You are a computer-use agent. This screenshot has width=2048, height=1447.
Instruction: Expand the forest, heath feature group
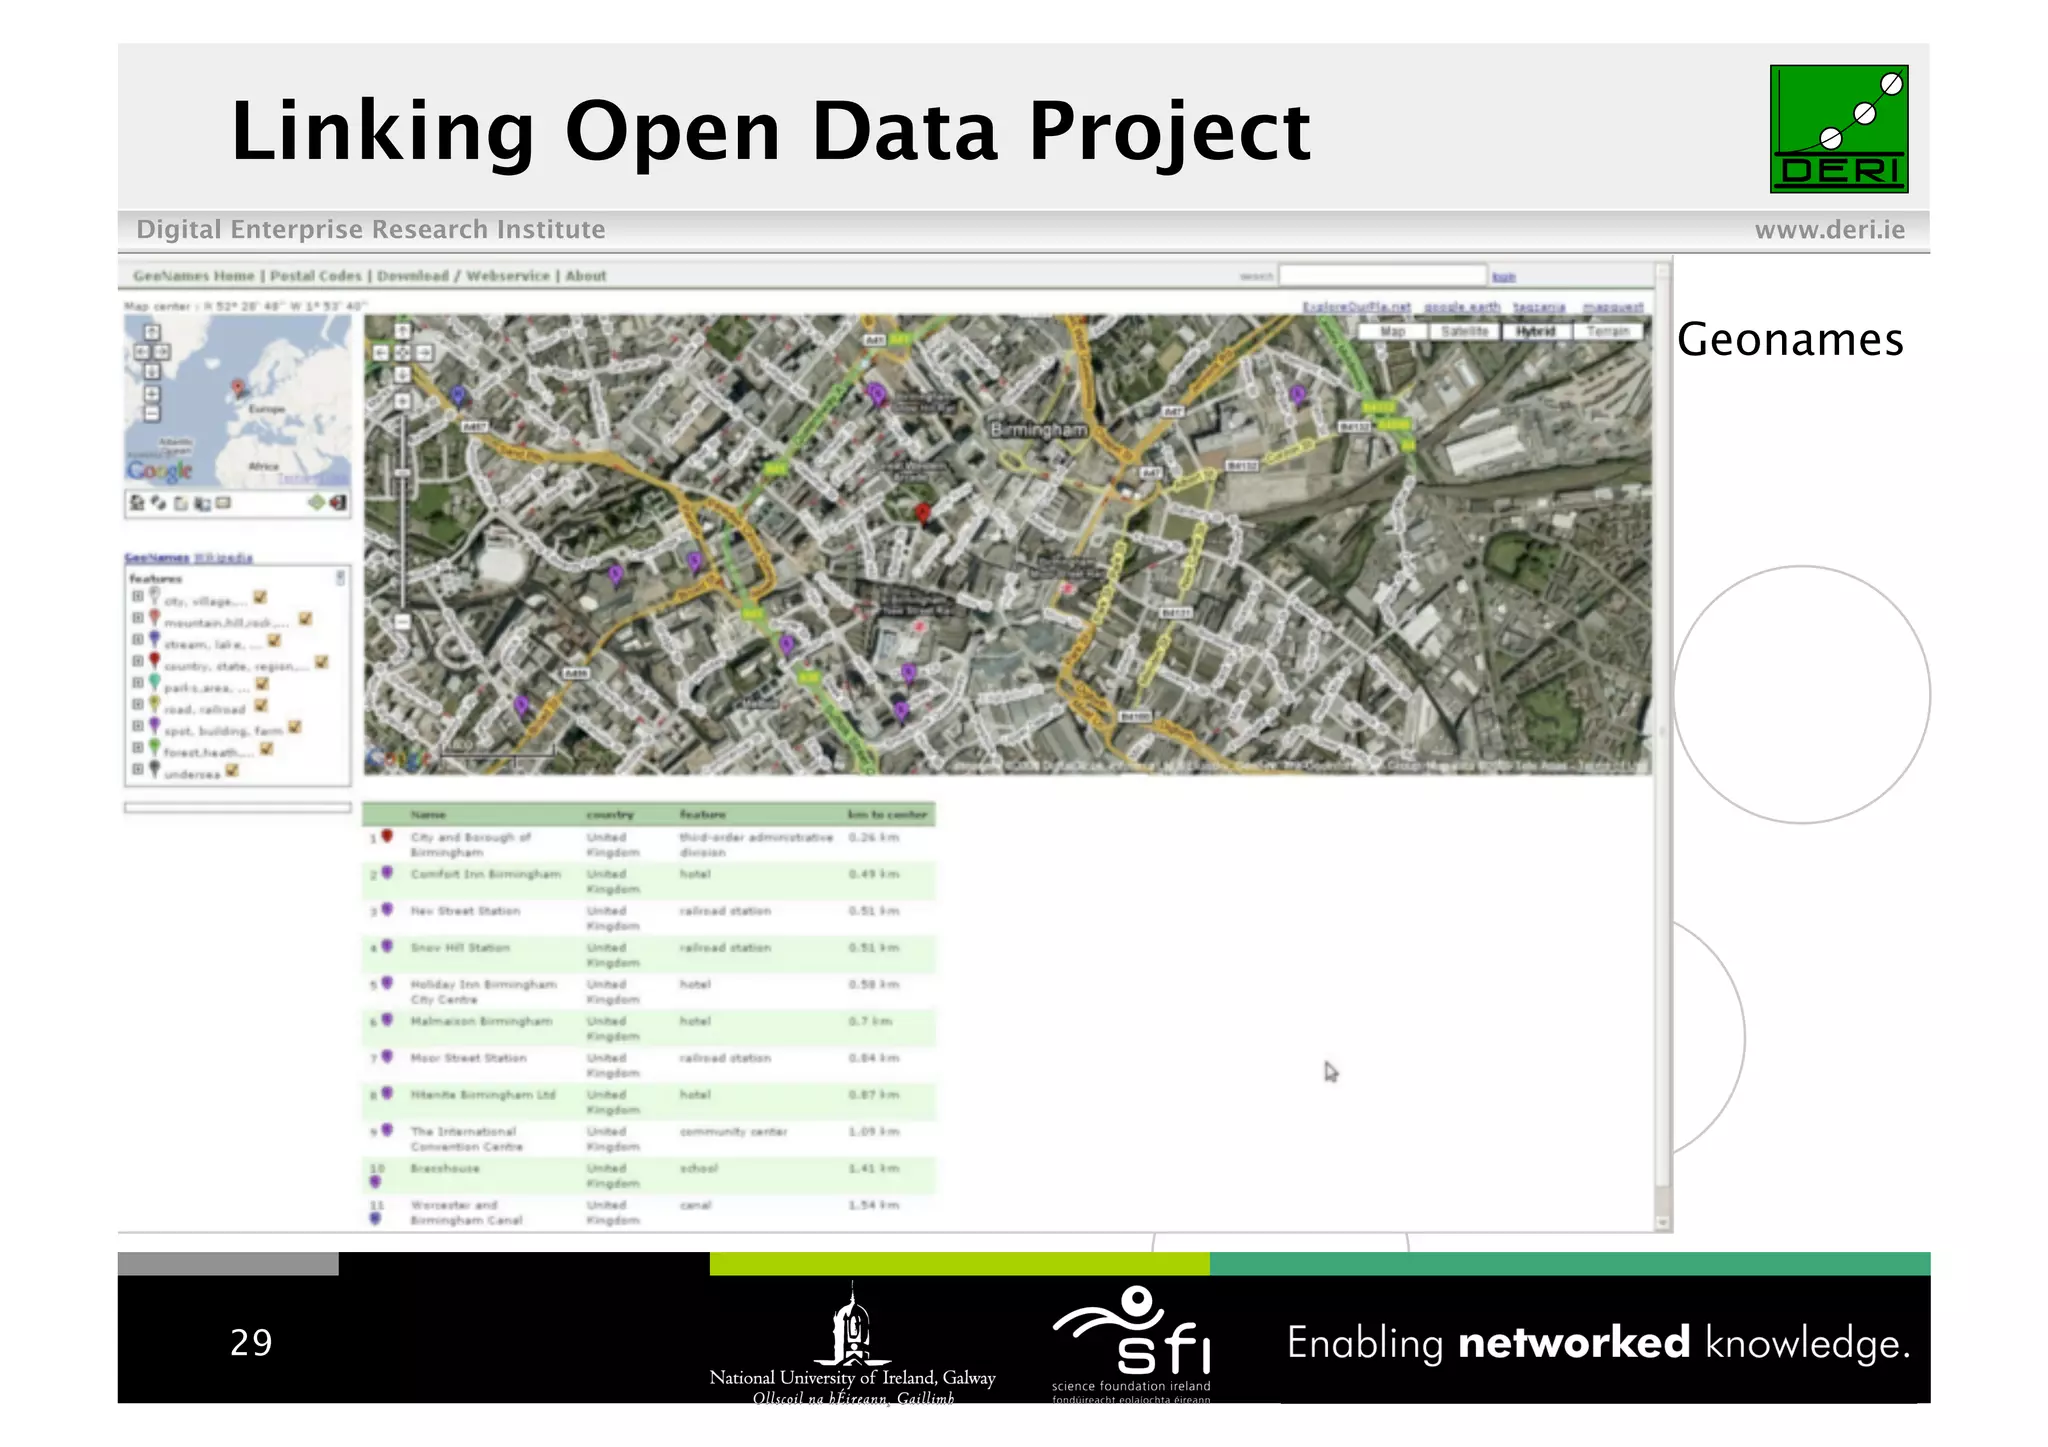coord(138,749)
